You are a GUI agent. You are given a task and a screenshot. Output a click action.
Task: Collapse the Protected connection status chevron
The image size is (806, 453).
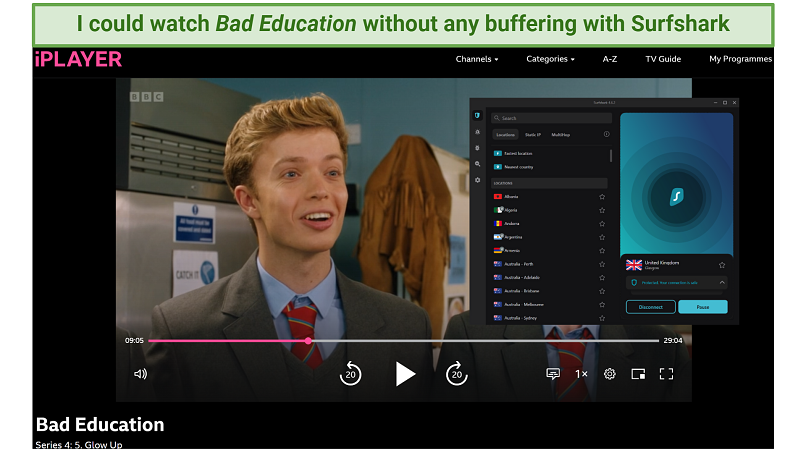pyautogui.click(x=722, y=282)
